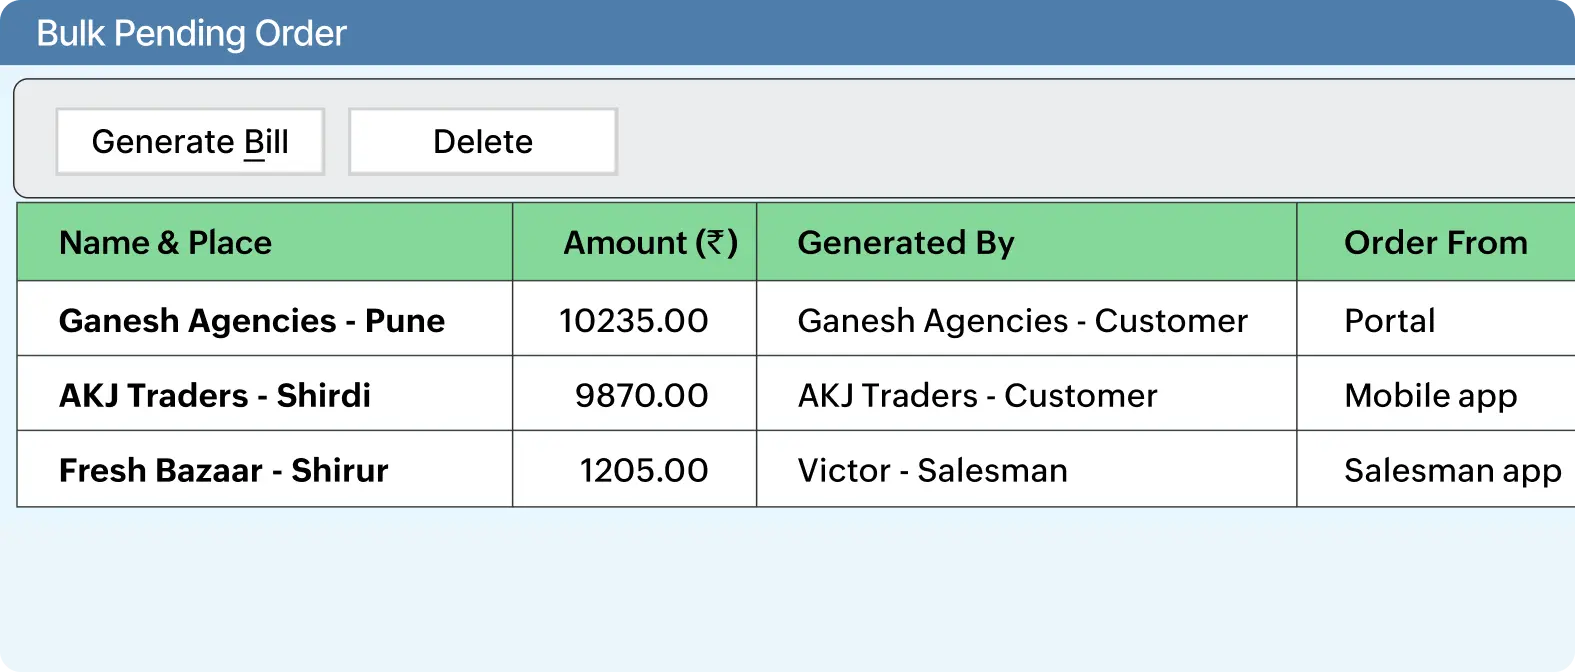This screenshot has height=672, width=1575.
Task: Click the Mobile app order source cell
Action: (1431, 395)
